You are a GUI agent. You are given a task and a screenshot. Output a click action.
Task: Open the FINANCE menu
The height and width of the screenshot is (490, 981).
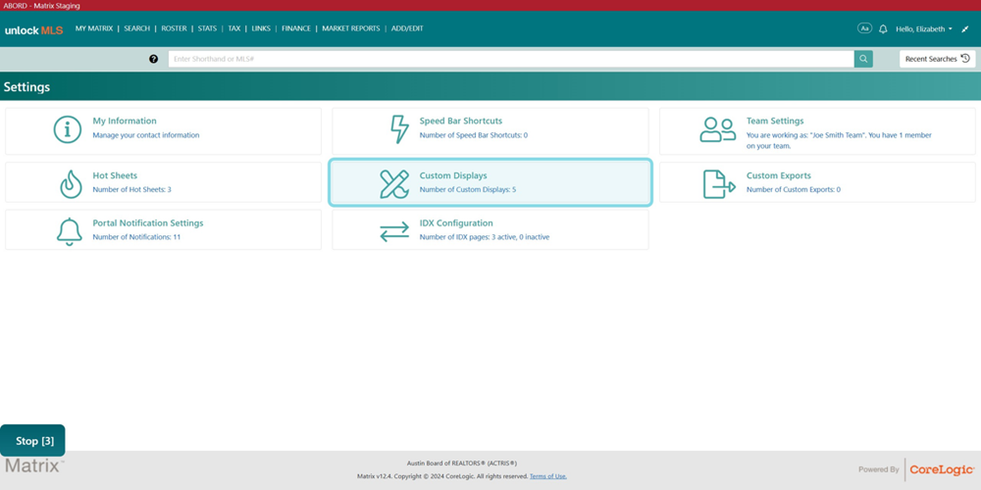pos(296,28)
